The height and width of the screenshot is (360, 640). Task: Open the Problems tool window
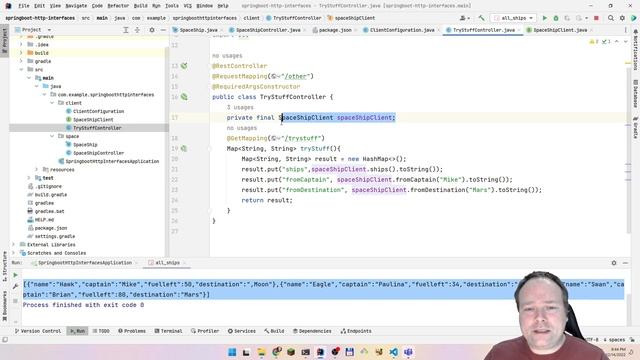coord(132,331)
